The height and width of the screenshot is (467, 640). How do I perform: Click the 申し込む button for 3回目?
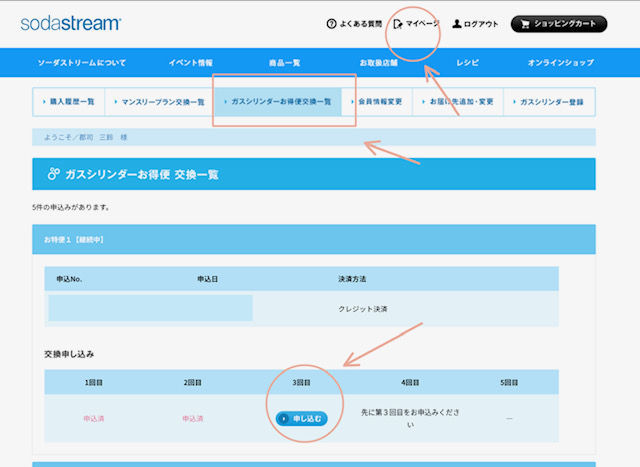302,418
